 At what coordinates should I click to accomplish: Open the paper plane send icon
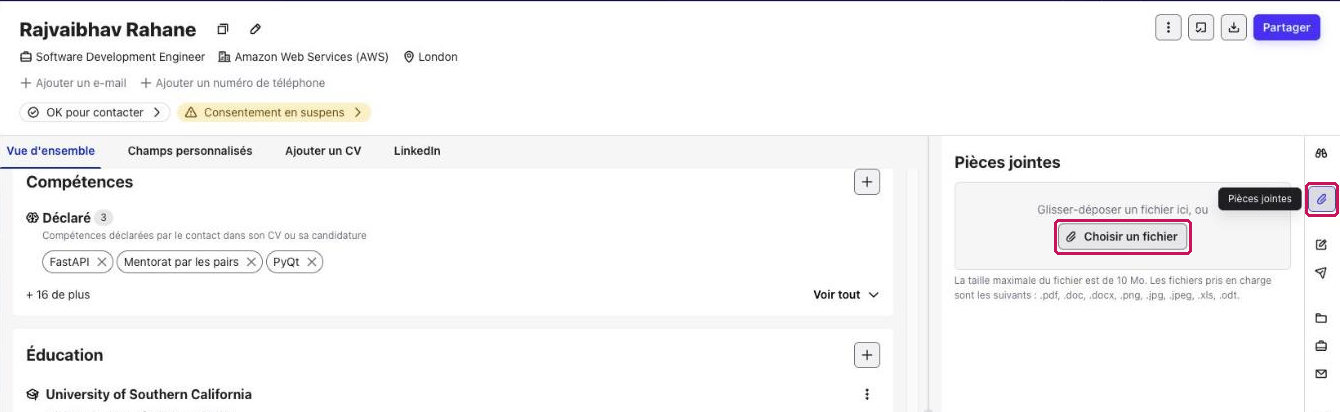coord(1321,273)
